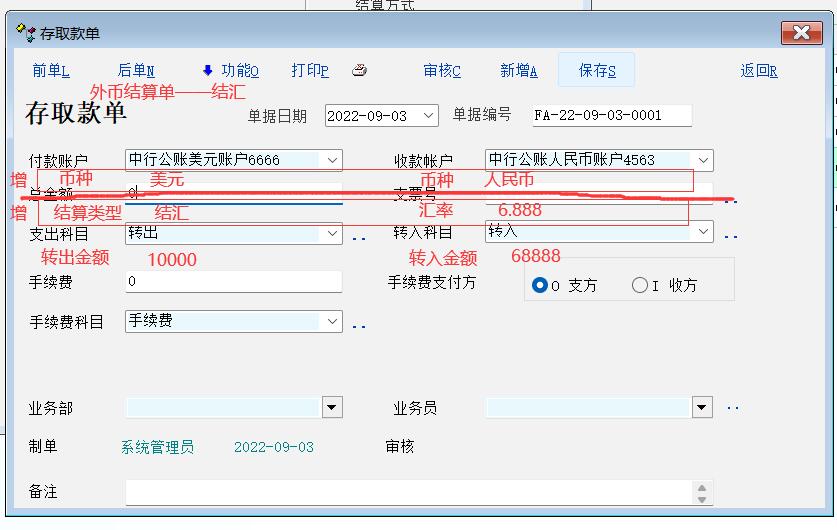Click ellipsis button beside 转入科目 field
The image size is (837, 530).
point(731,238)
